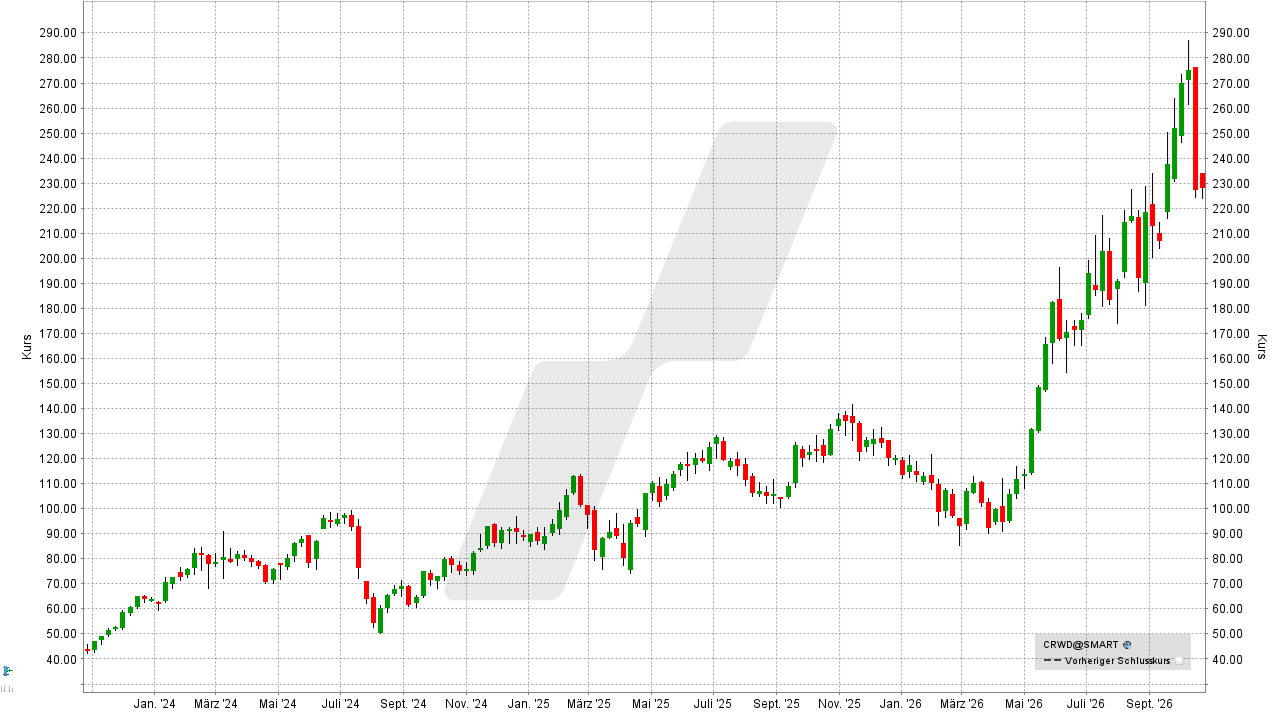Click the 'Juli '24' date label
The image size is (1280, 721).
click(x=341, y=704)
